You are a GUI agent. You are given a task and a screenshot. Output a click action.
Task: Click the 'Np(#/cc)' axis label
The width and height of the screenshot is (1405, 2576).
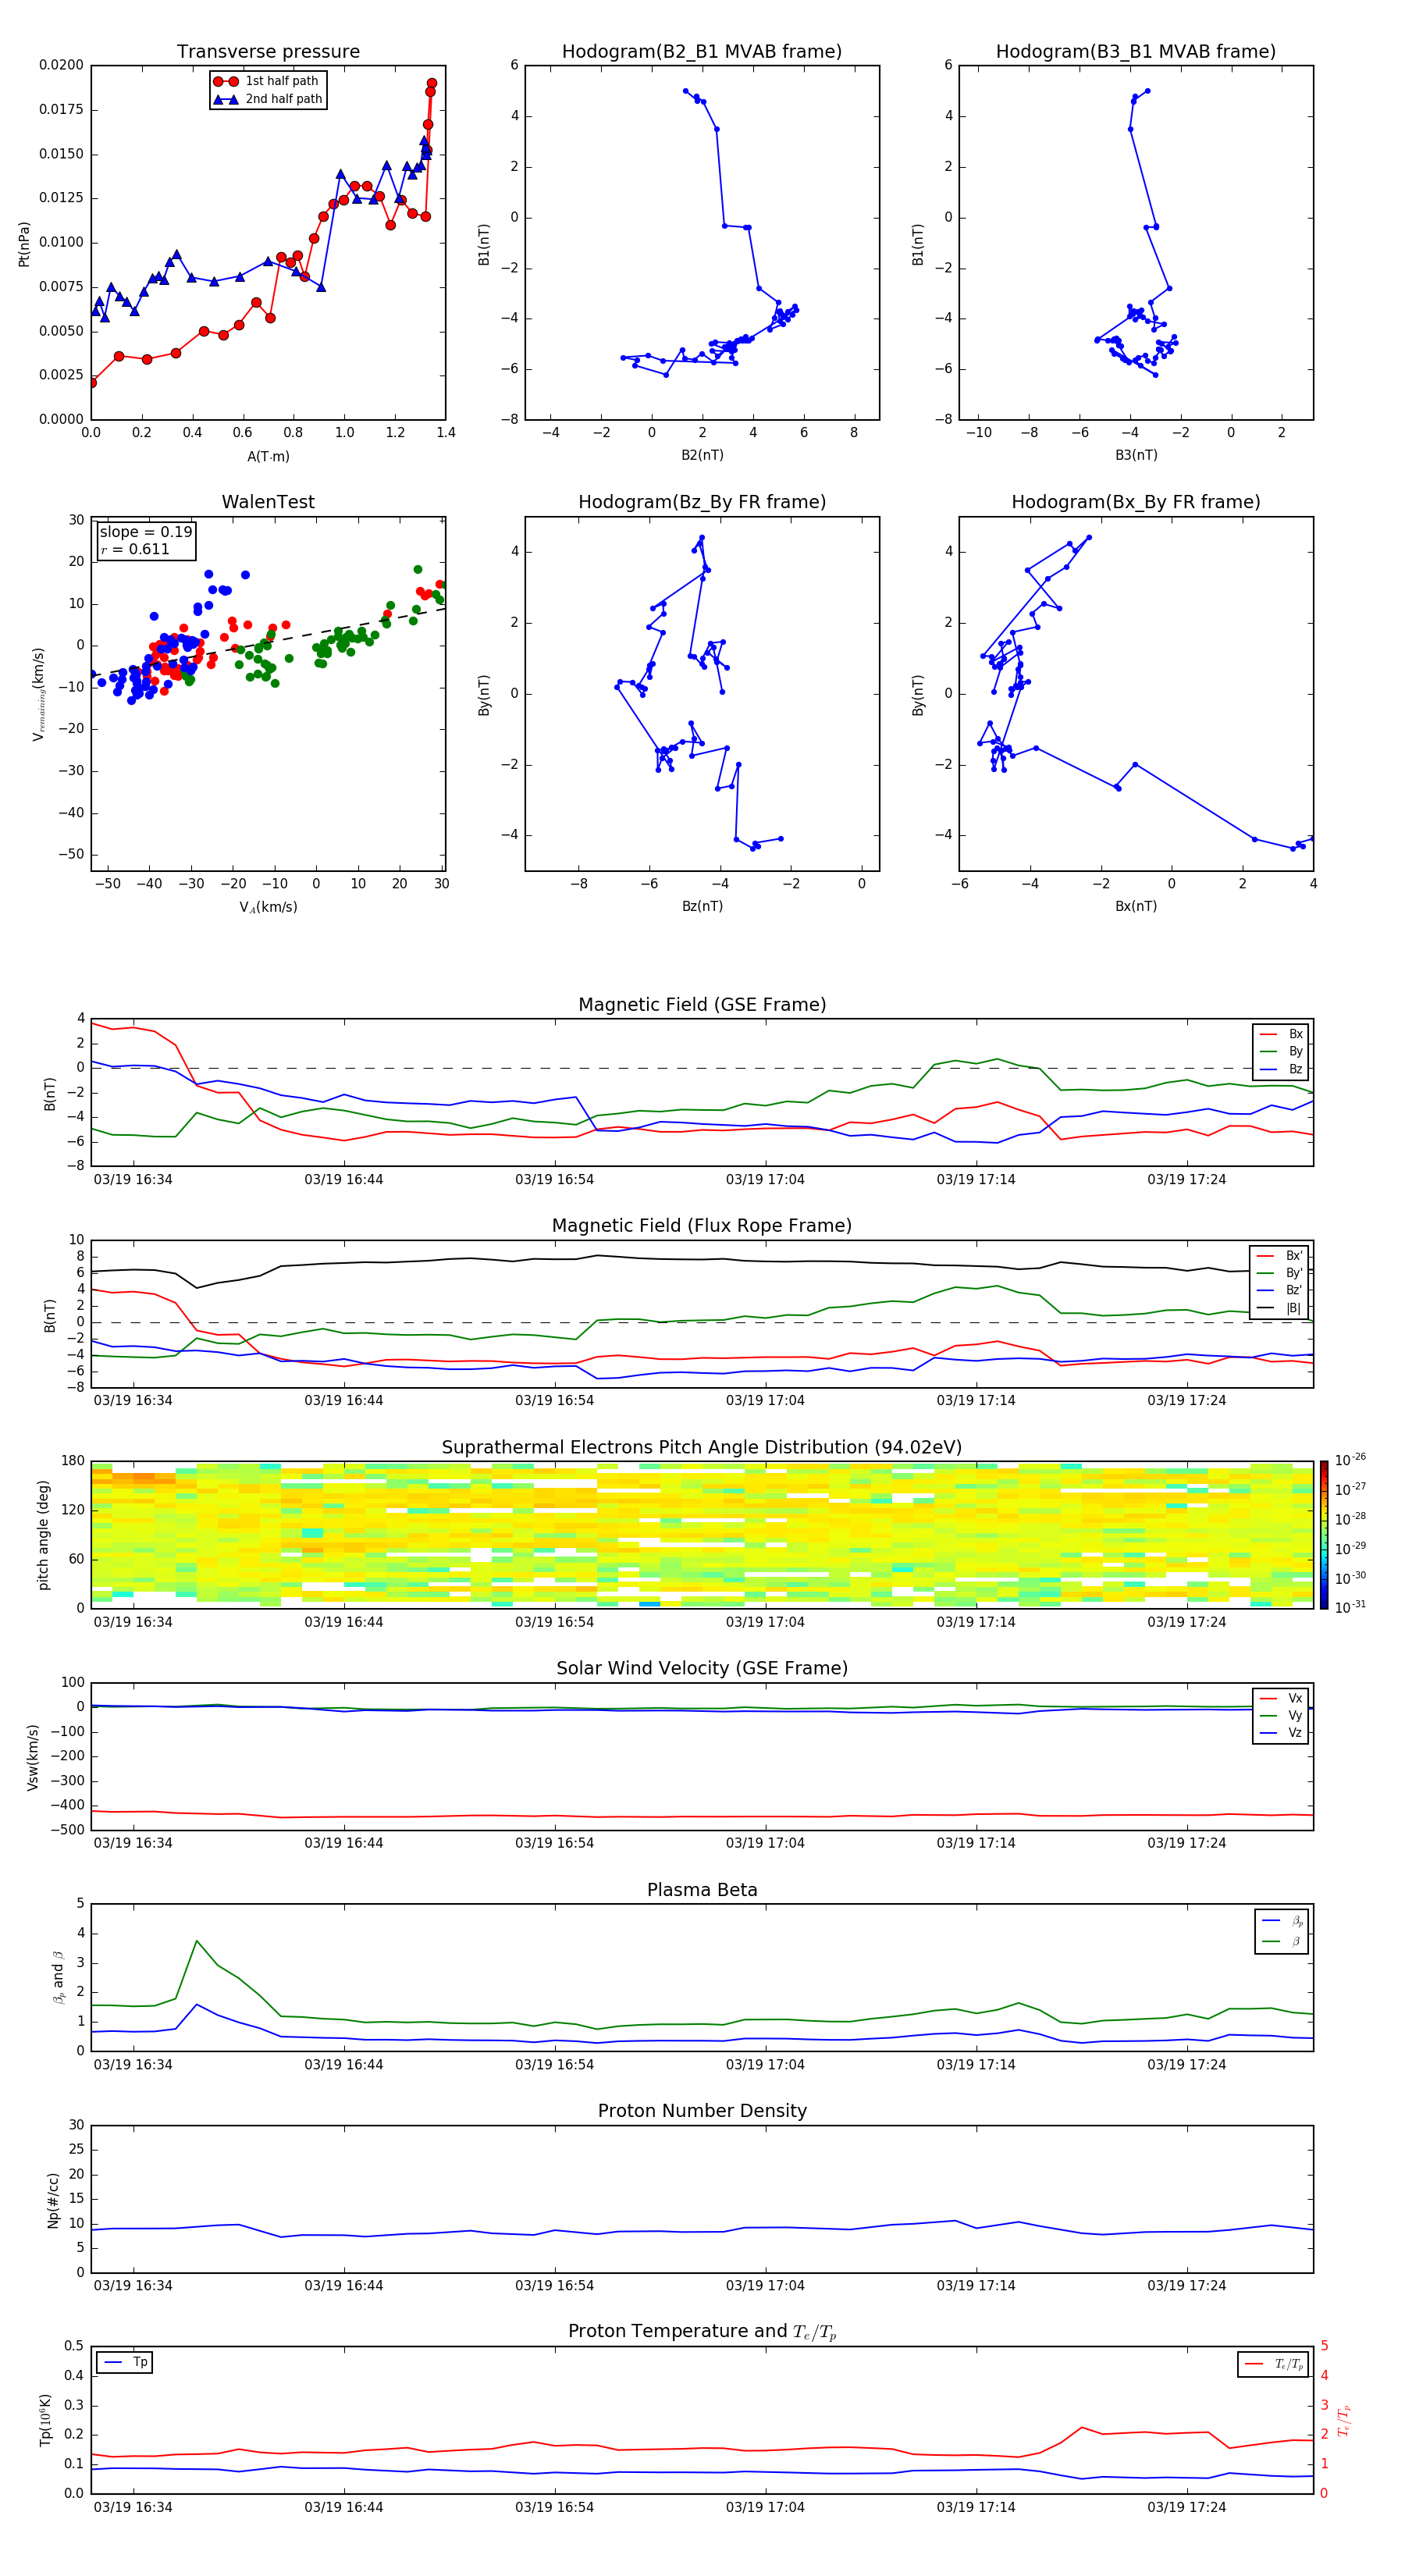click(x=53, y=2200)
